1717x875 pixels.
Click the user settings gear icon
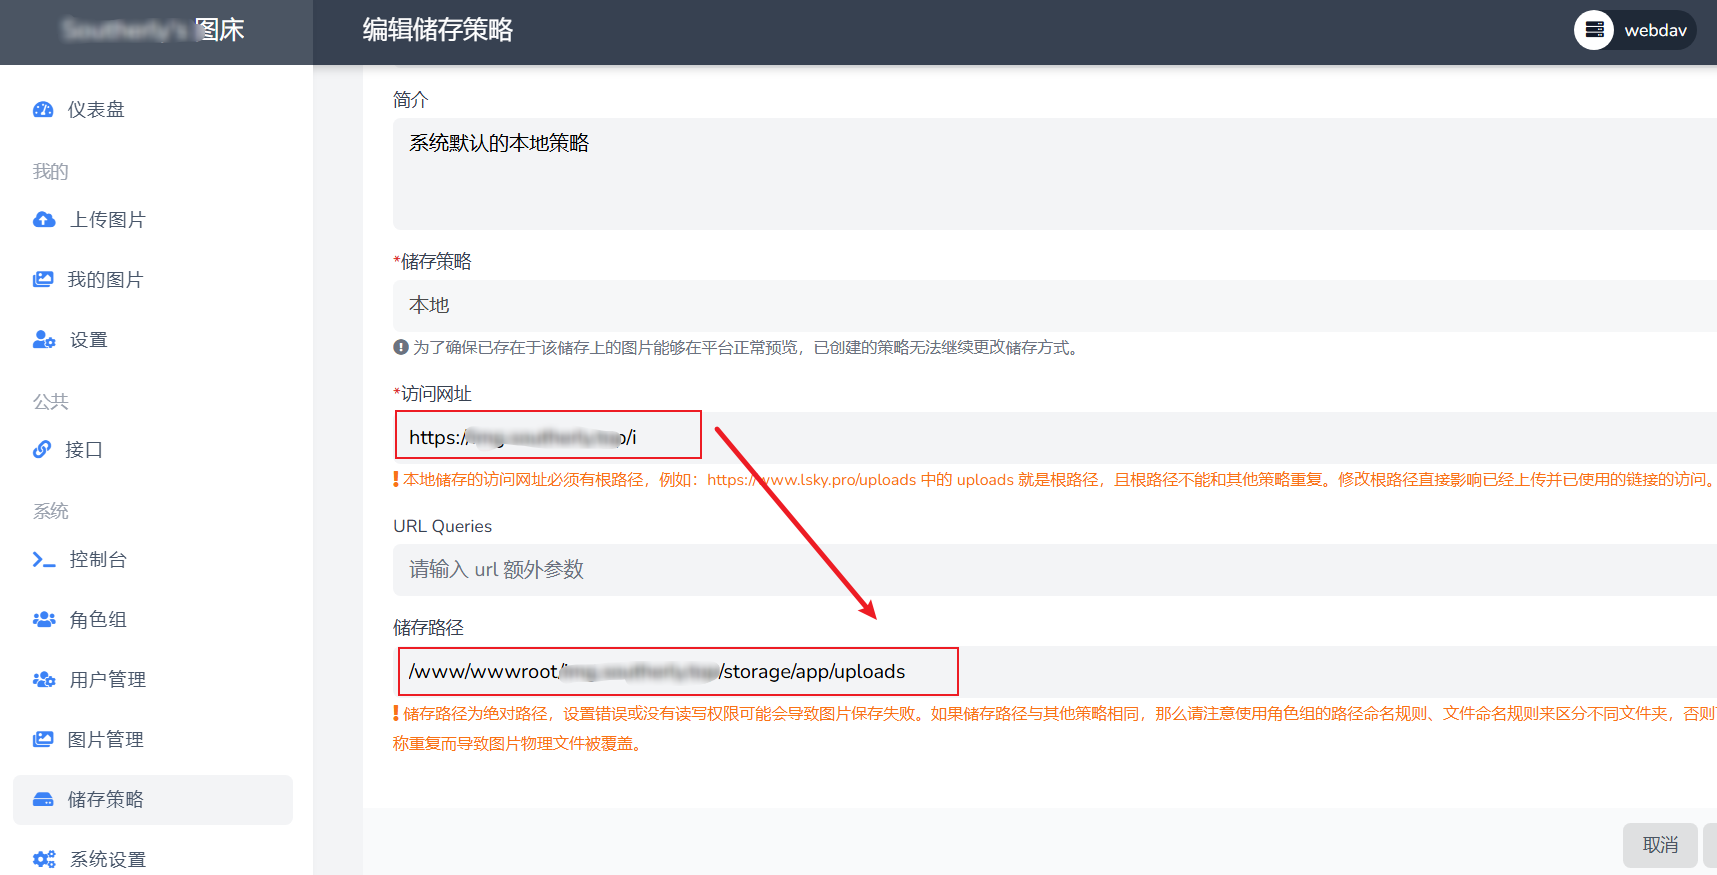pos(44,340)
